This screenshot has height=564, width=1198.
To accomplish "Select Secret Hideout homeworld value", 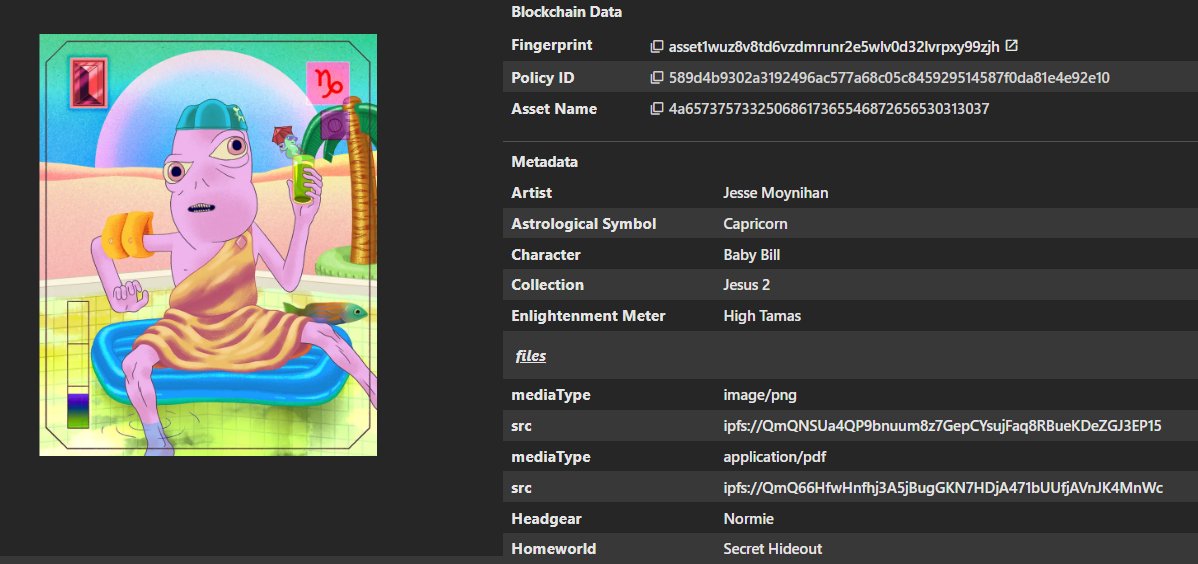I will tap(772, 549).
